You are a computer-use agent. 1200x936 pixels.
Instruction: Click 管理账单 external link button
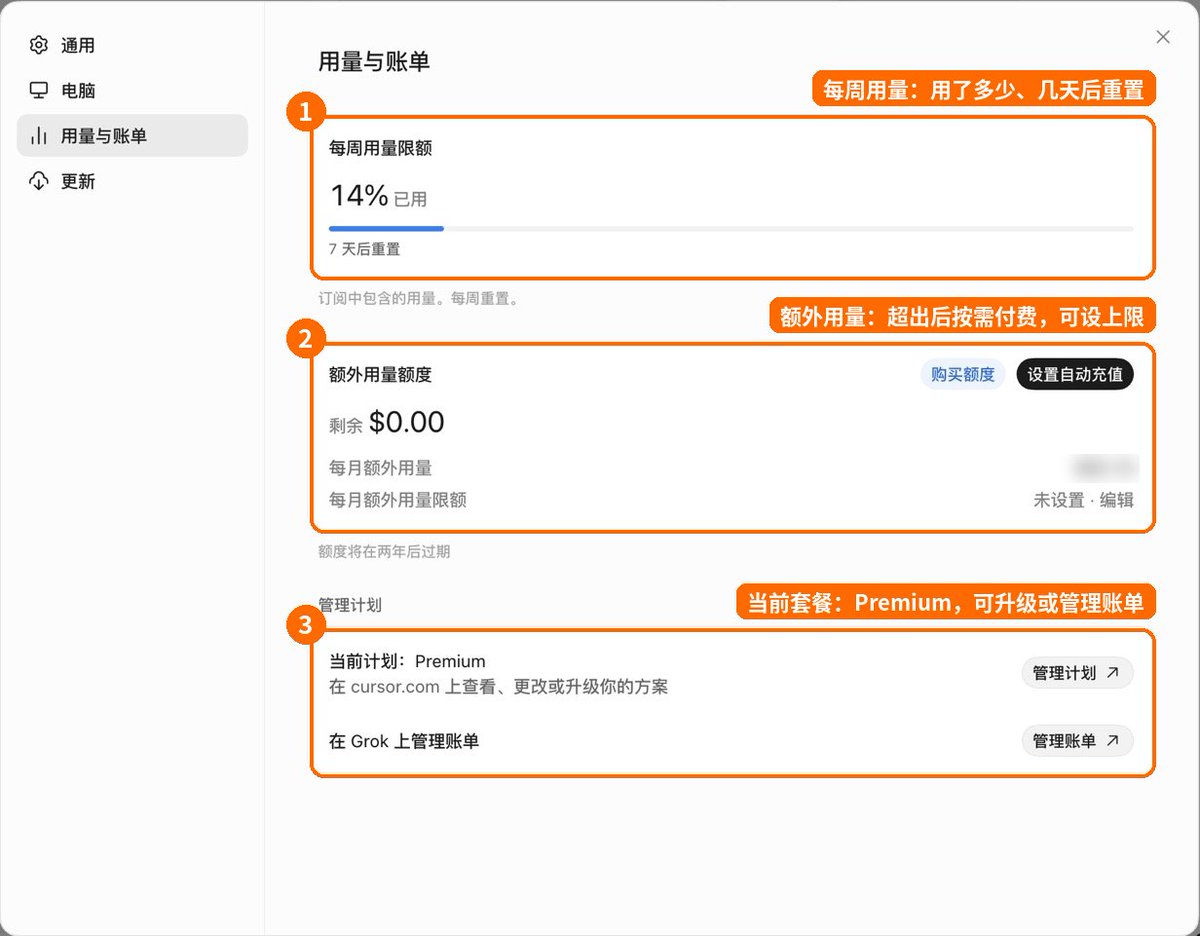(x=1077, y=741)
